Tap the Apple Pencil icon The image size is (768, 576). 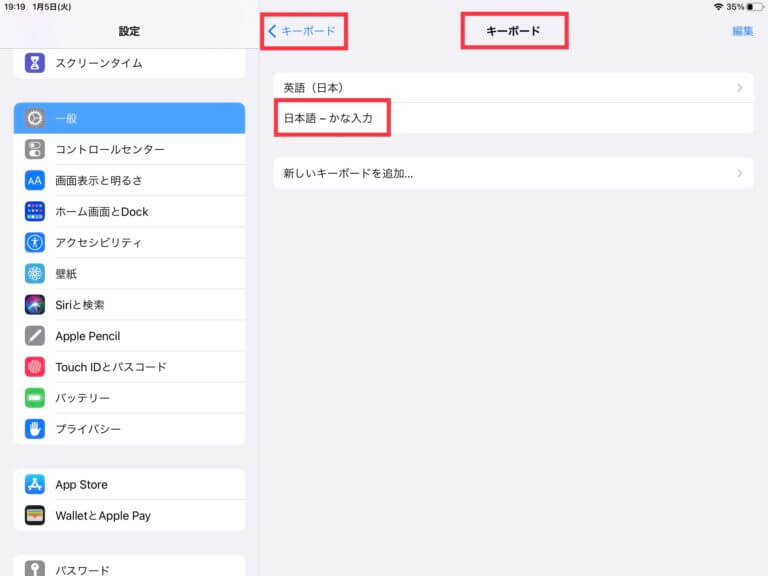point(35,336)
